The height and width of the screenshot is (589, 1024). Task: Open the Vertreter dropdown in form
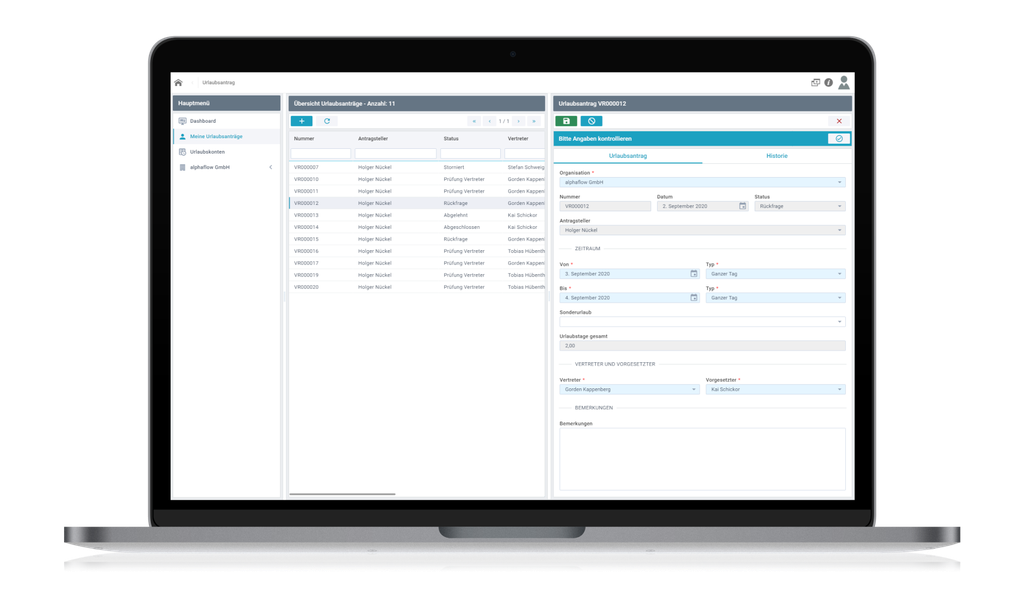(629, 389)
